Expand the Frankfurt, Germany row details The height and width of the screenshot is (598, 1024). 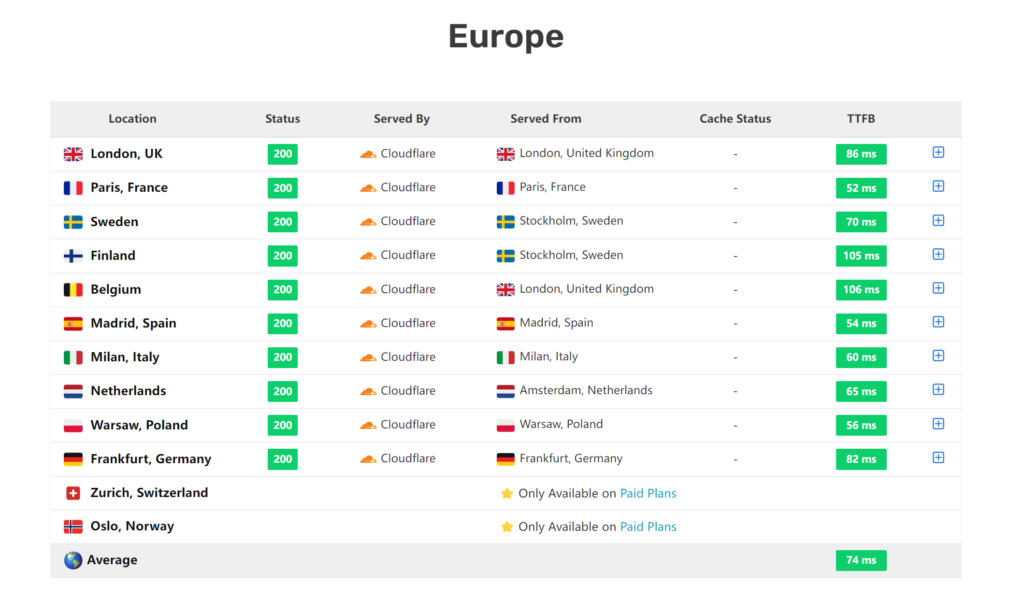[x=938, y=458]
